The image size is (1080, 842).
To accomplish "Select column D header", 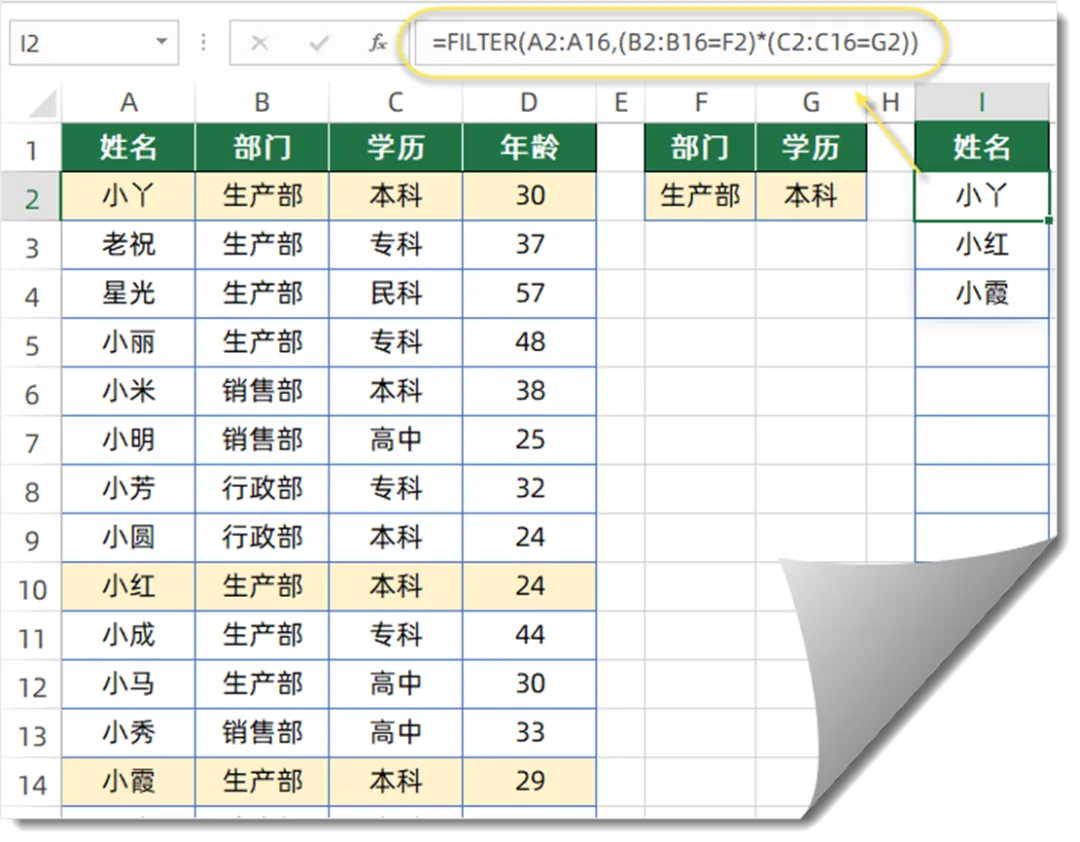I will coord(529,103).
